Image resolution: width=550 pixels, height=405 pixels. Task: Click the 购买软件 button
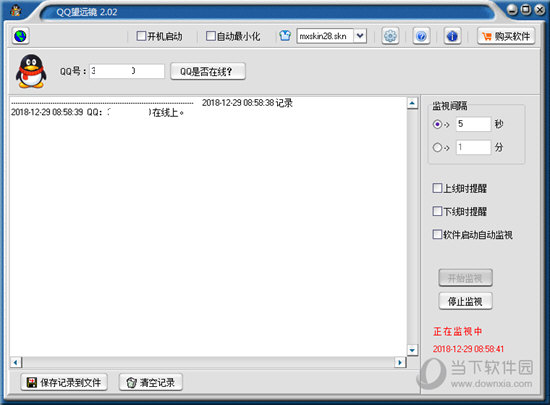click(x=506, y=36)
